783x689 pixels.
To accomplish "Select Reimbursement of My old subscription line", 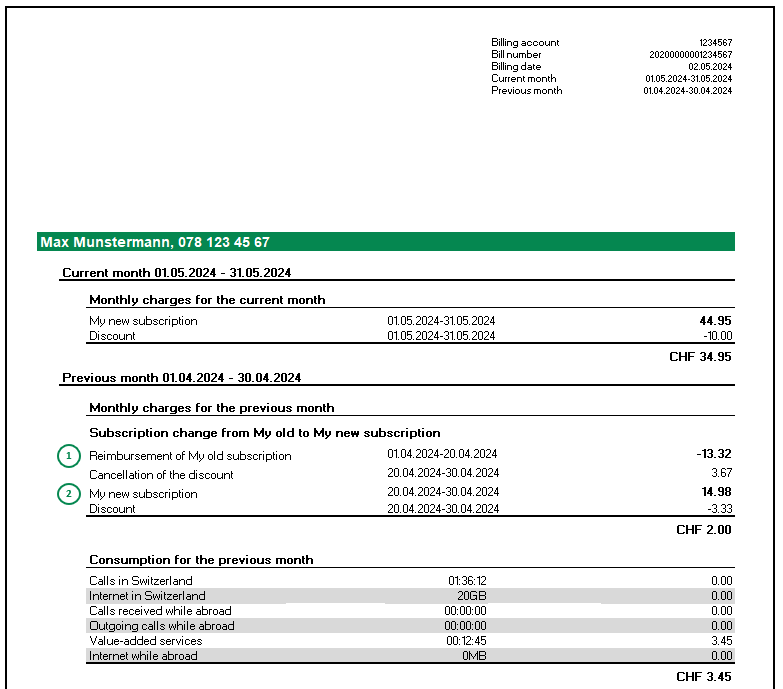I will pos(190,456).
